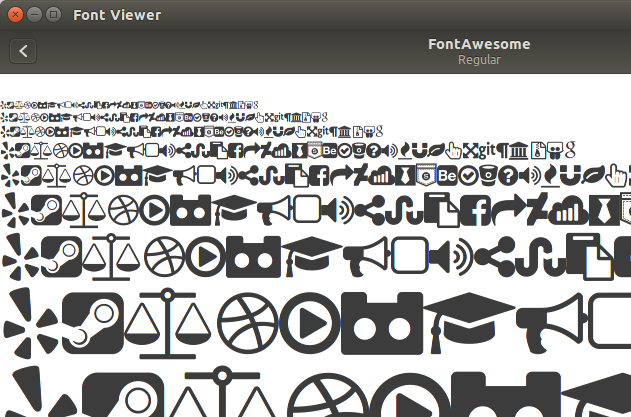
Task: Click the largest visible bank building glyph
Action: [x=518, y=151]
